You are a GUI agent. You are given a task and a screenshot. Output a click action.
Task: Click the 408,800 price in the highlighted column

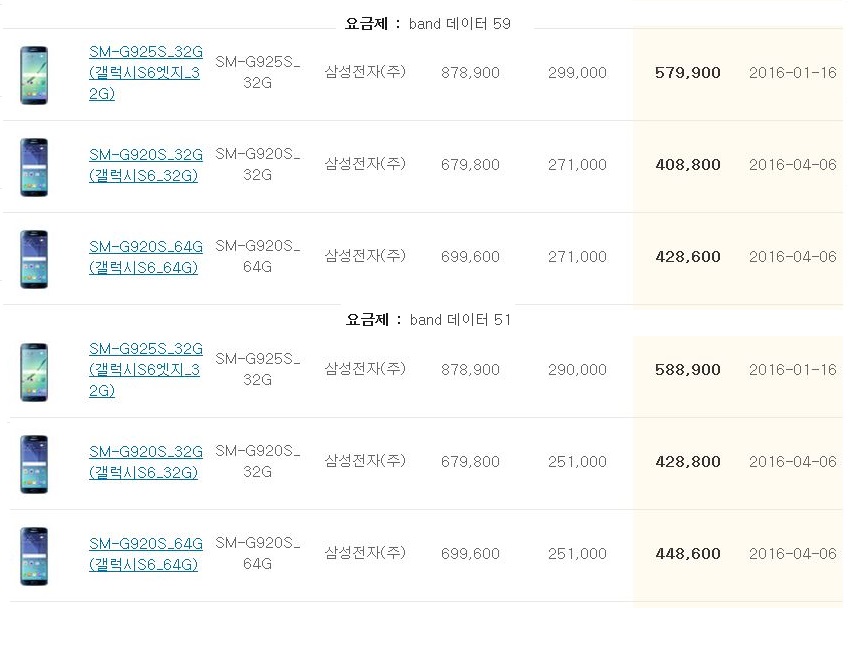tap(687, 165)
